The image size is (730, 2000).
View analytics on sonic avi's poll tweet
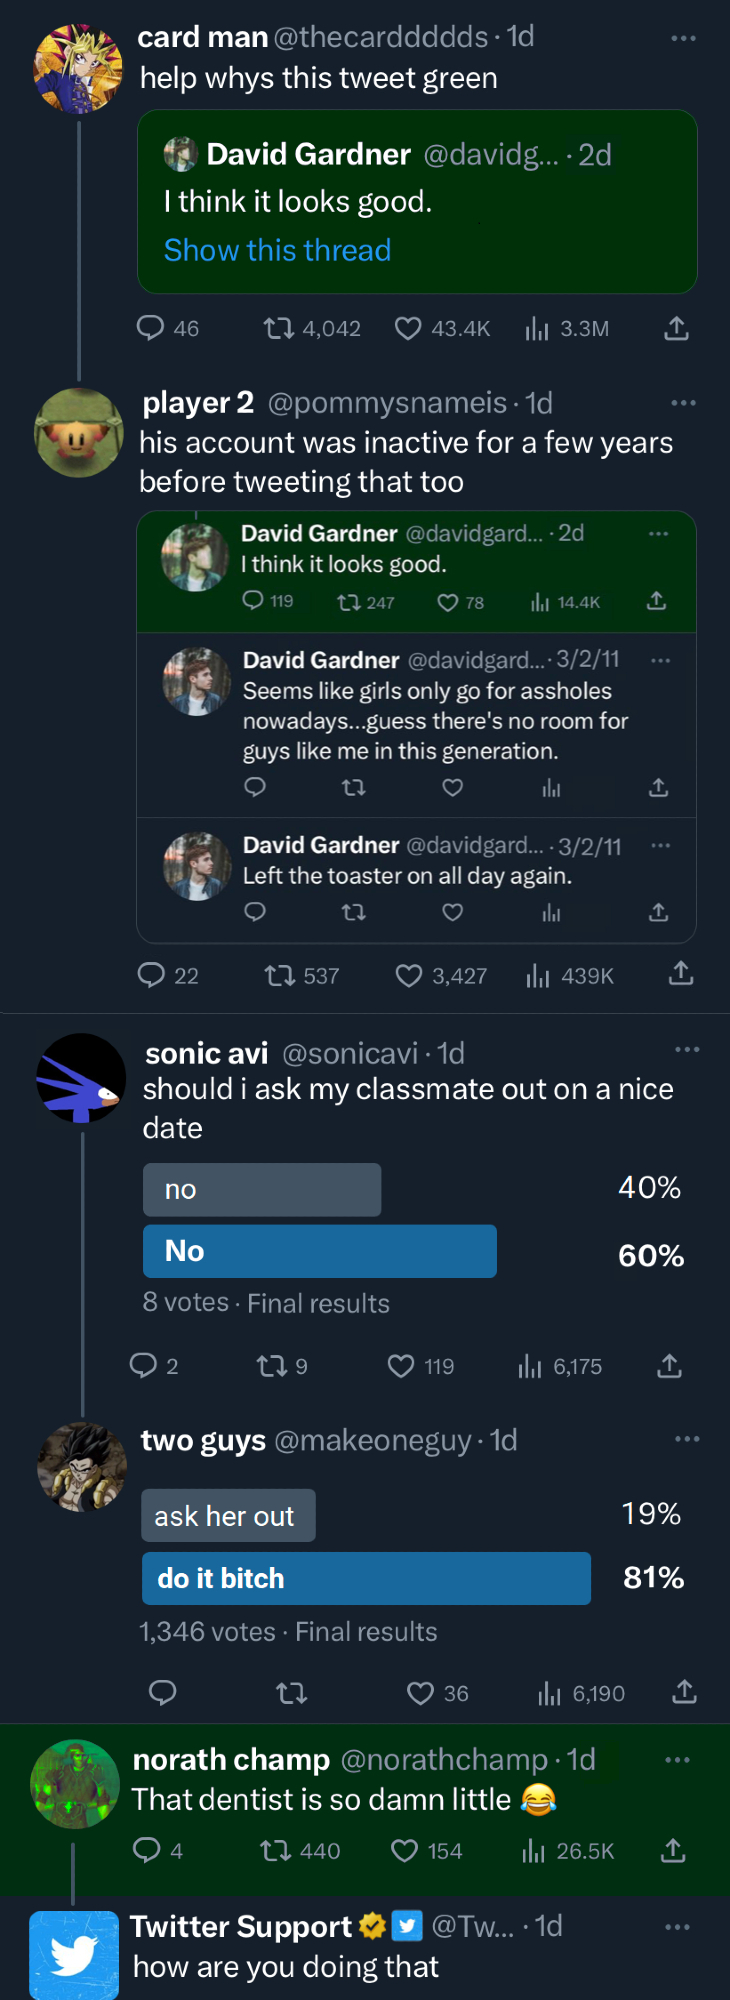(x=530, y=1366)
